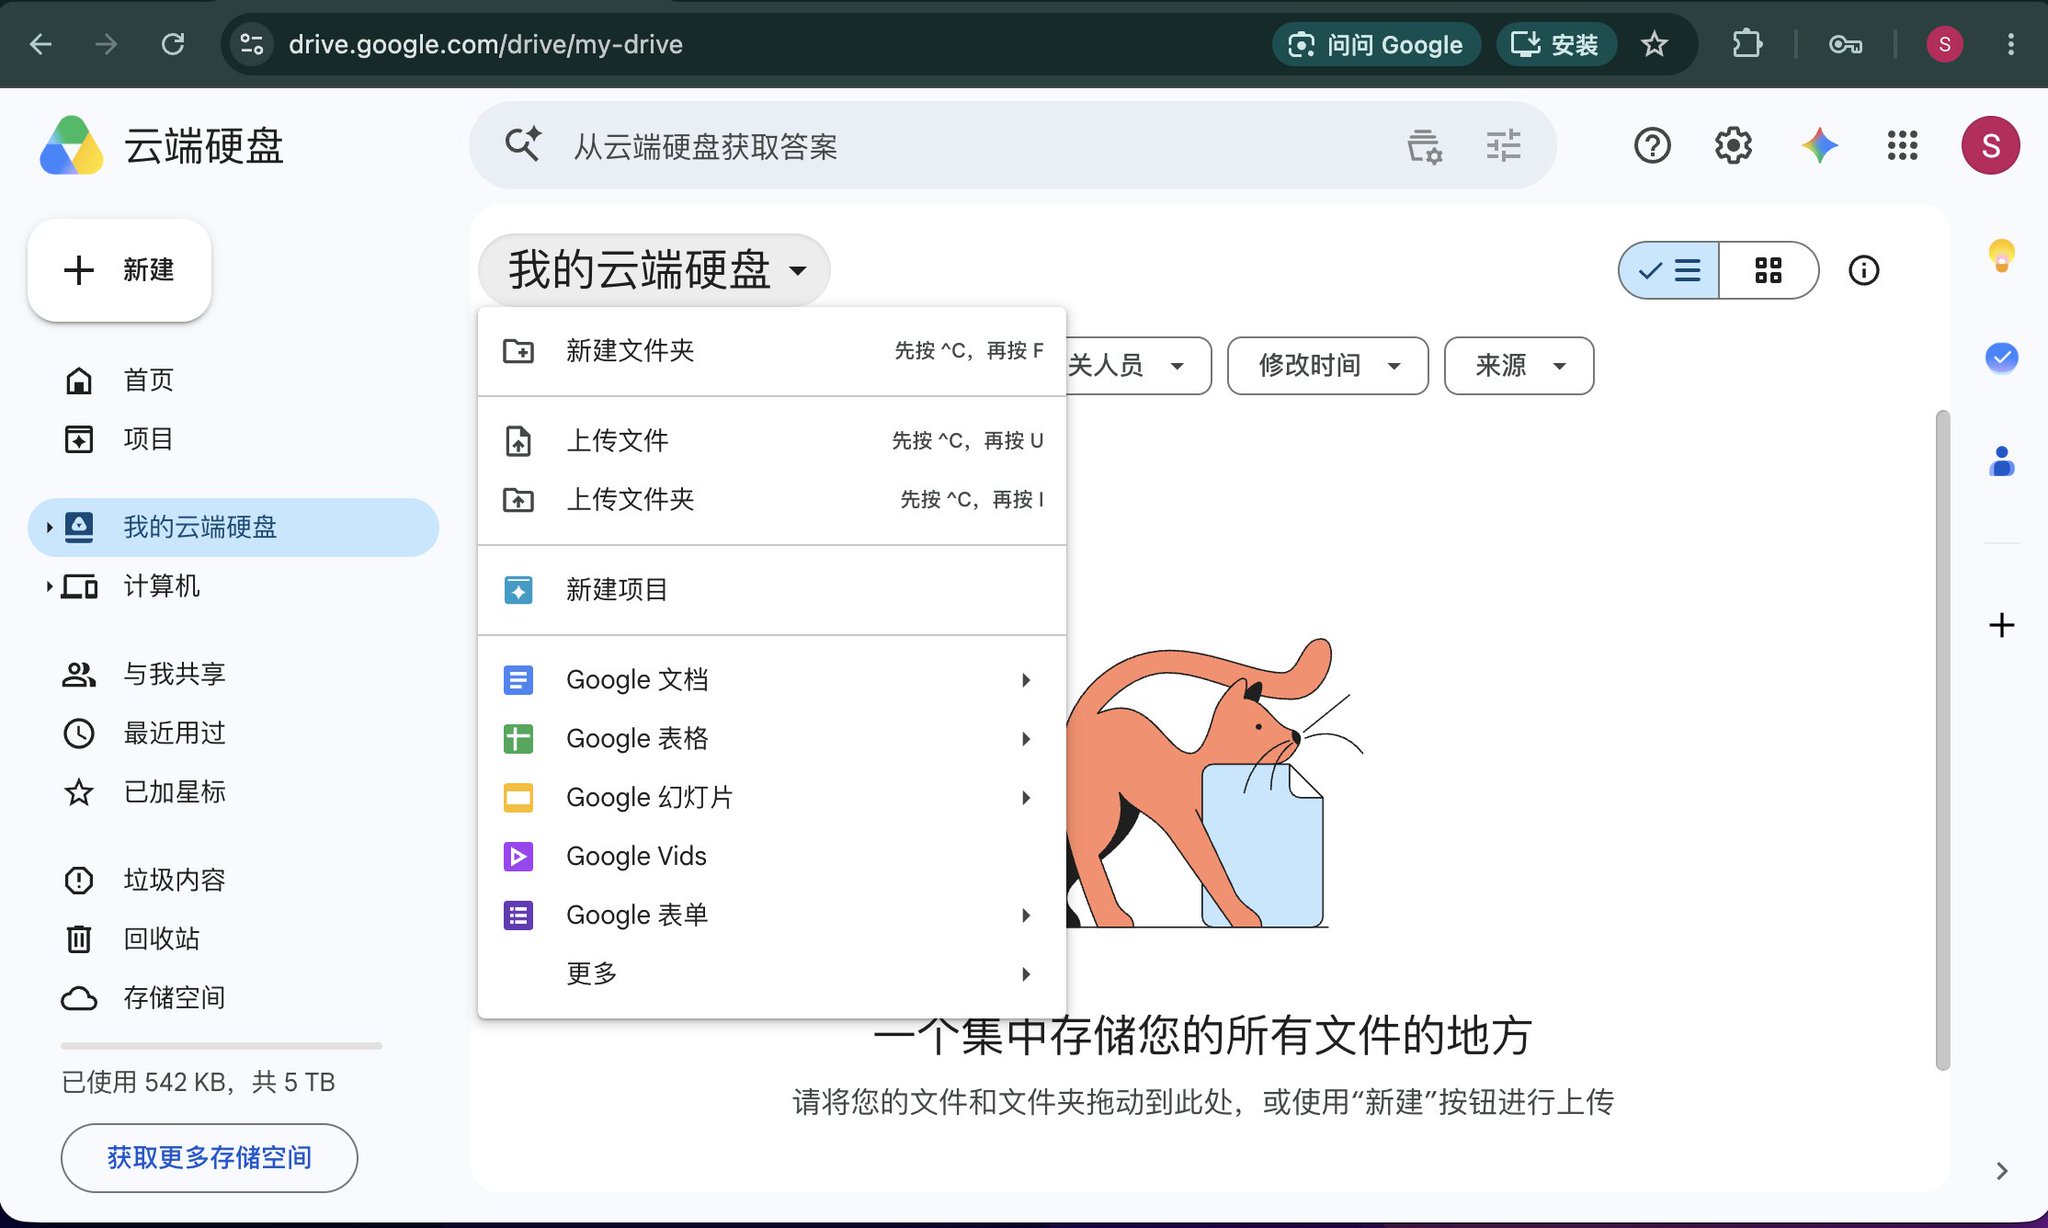
Task: Open the browser three-dot menu
Action: pyautogui.click(x=2010, y=44)
